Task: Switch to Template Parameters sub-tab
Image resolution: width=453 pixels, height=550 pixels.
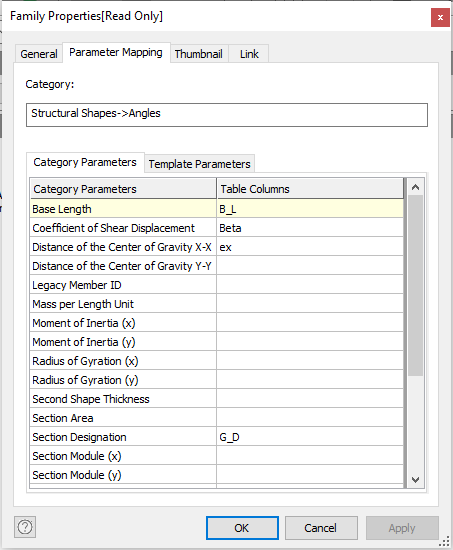Action: [199, 164]
